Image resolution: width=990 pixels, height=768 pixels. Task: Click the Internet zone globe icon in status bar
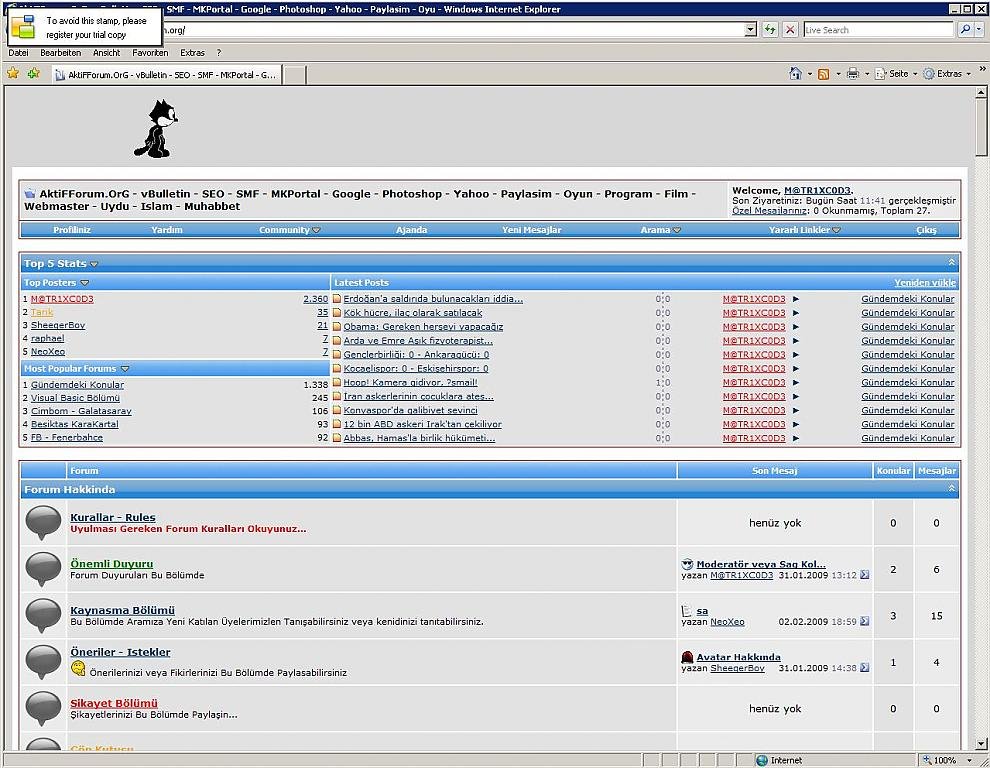762,760
